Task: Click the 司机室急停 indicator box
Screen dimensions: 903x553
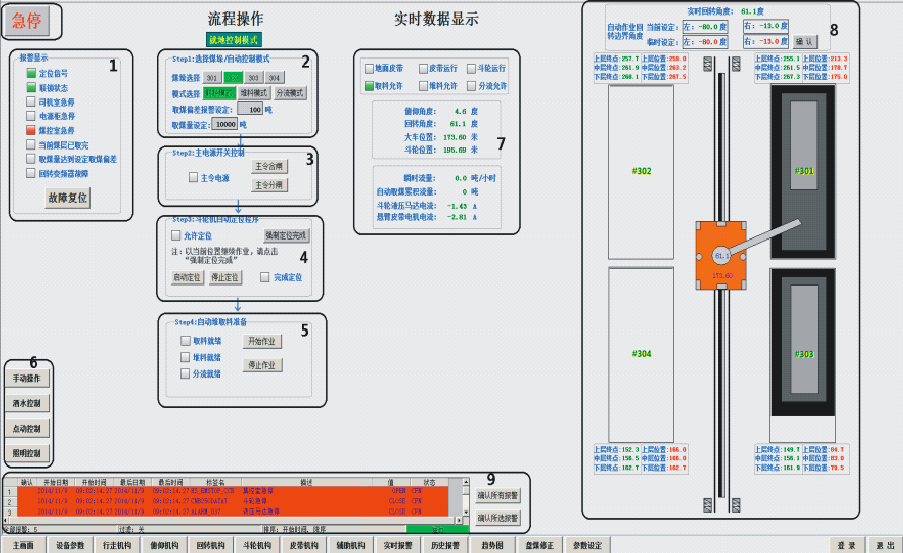Action: [x=31, y=102]
